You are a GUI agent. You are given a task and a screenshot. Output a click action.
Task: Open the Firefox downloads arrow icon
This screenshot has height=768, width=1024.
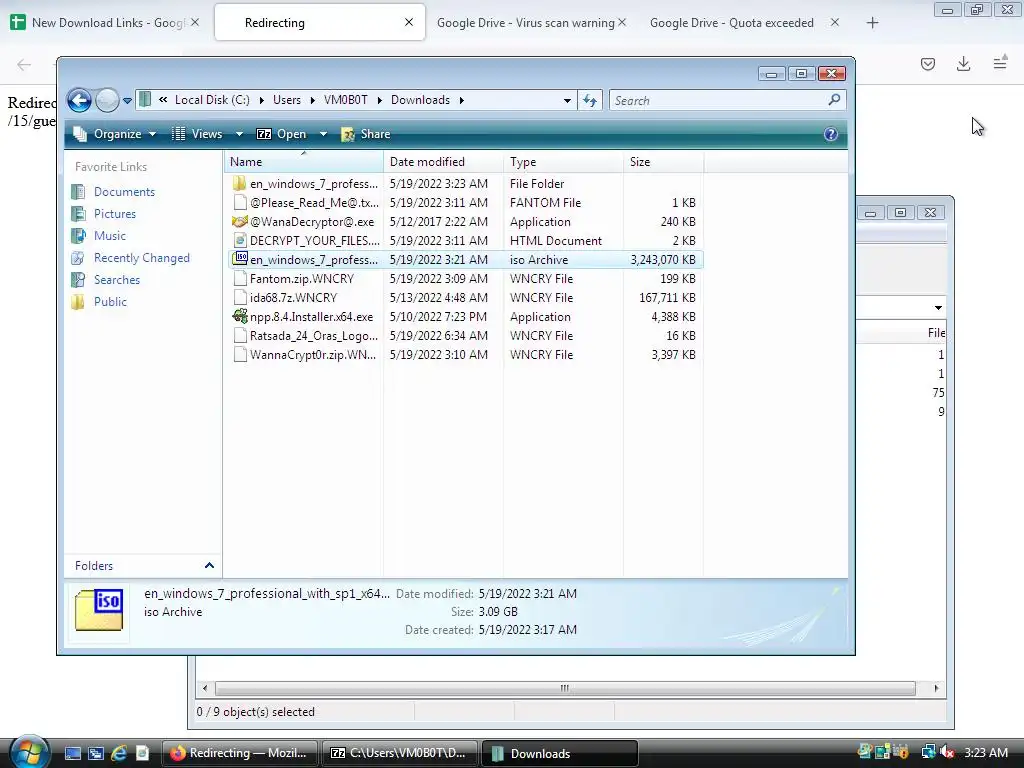click(963, 64)
